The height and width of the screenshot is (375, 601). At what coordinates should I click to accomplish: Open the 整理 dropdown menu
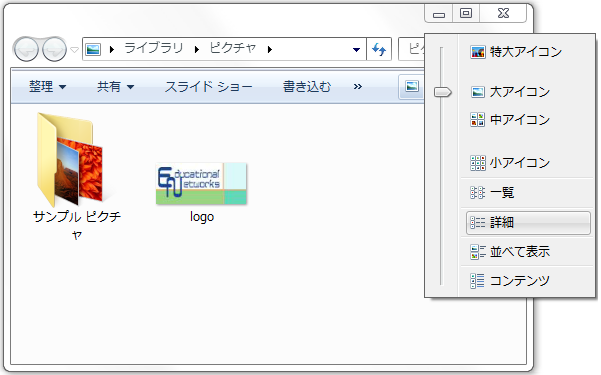(48, 87)
